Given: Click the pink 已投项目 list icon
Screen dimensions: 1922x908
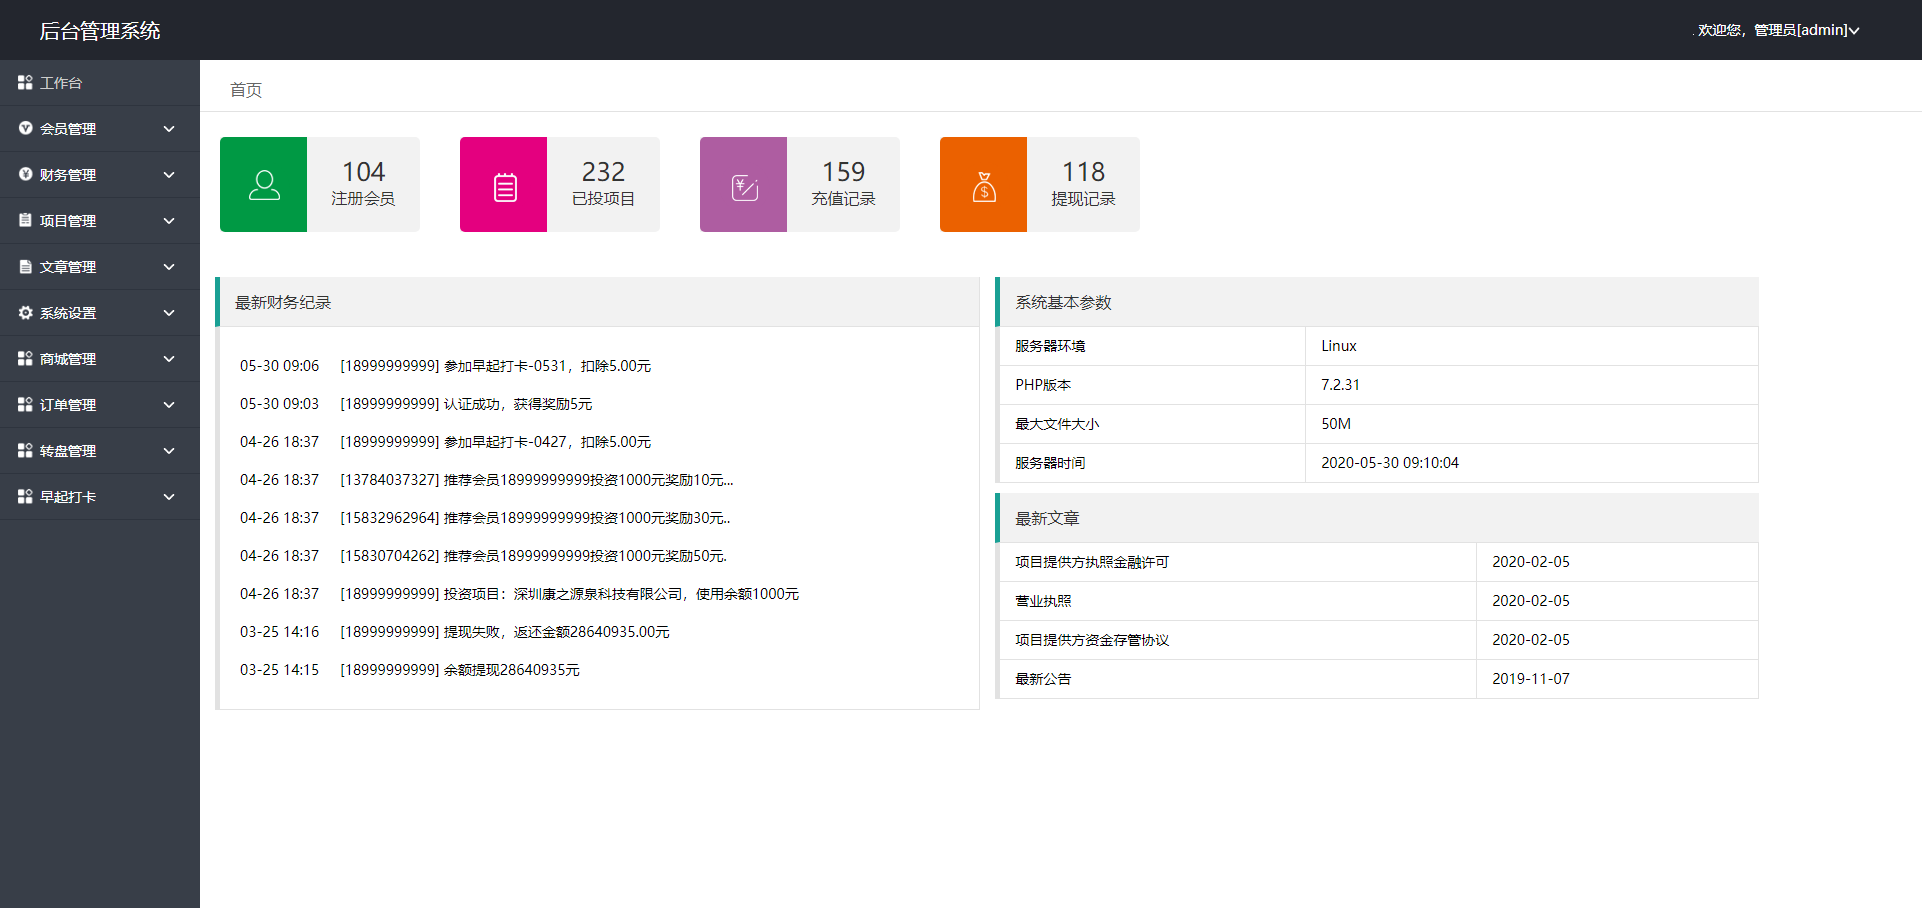Looking at the screenshot, I should (505, 187).
